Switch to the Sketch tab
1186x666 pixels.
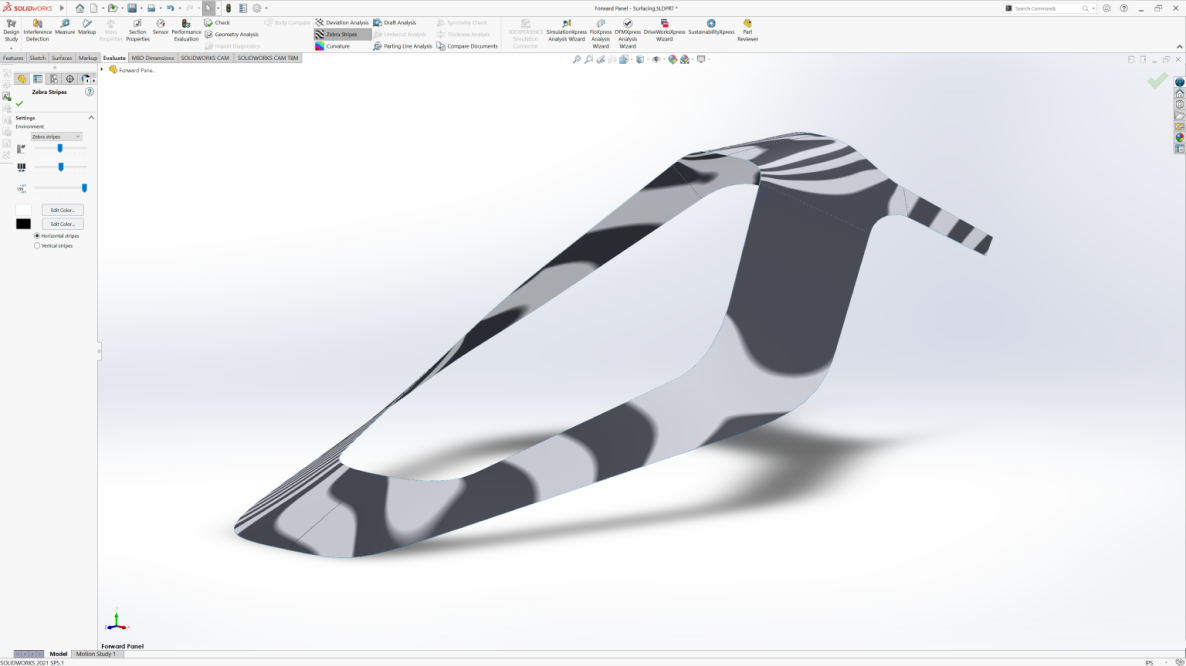click(37, 57)
